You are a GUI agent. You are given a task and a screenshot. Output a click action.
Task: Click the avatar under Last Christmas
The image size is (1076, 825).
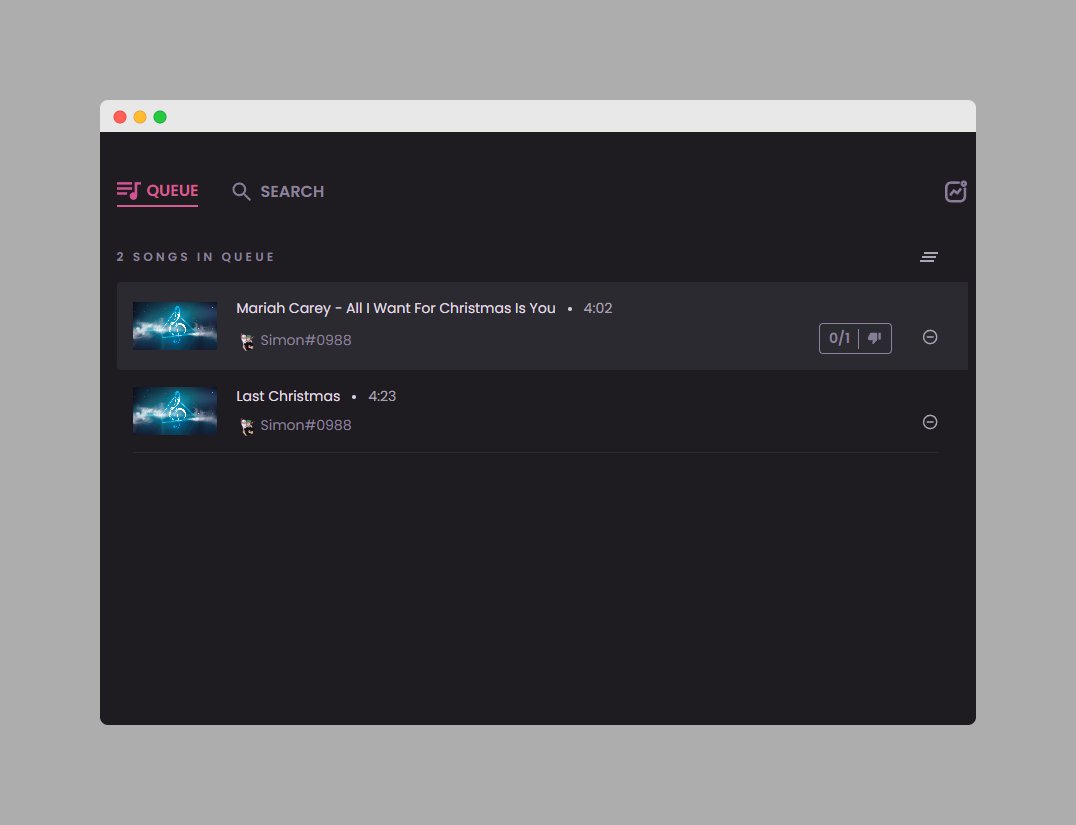pos(247,426)
